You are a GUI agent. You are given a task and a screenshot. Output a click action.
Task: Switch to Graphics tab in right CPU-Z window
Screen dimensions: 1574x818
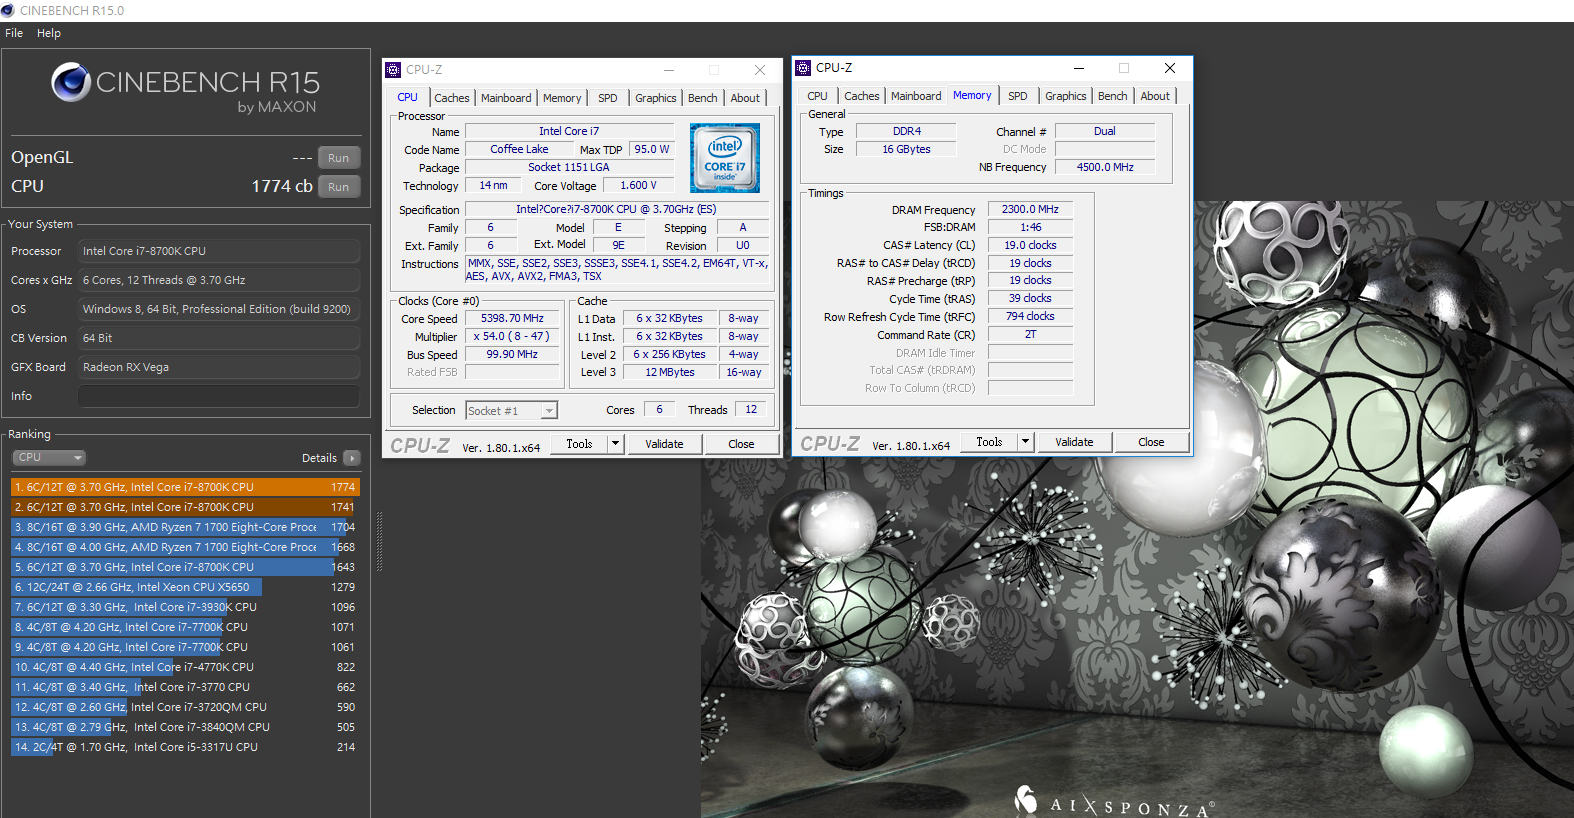pos(1066,96)
